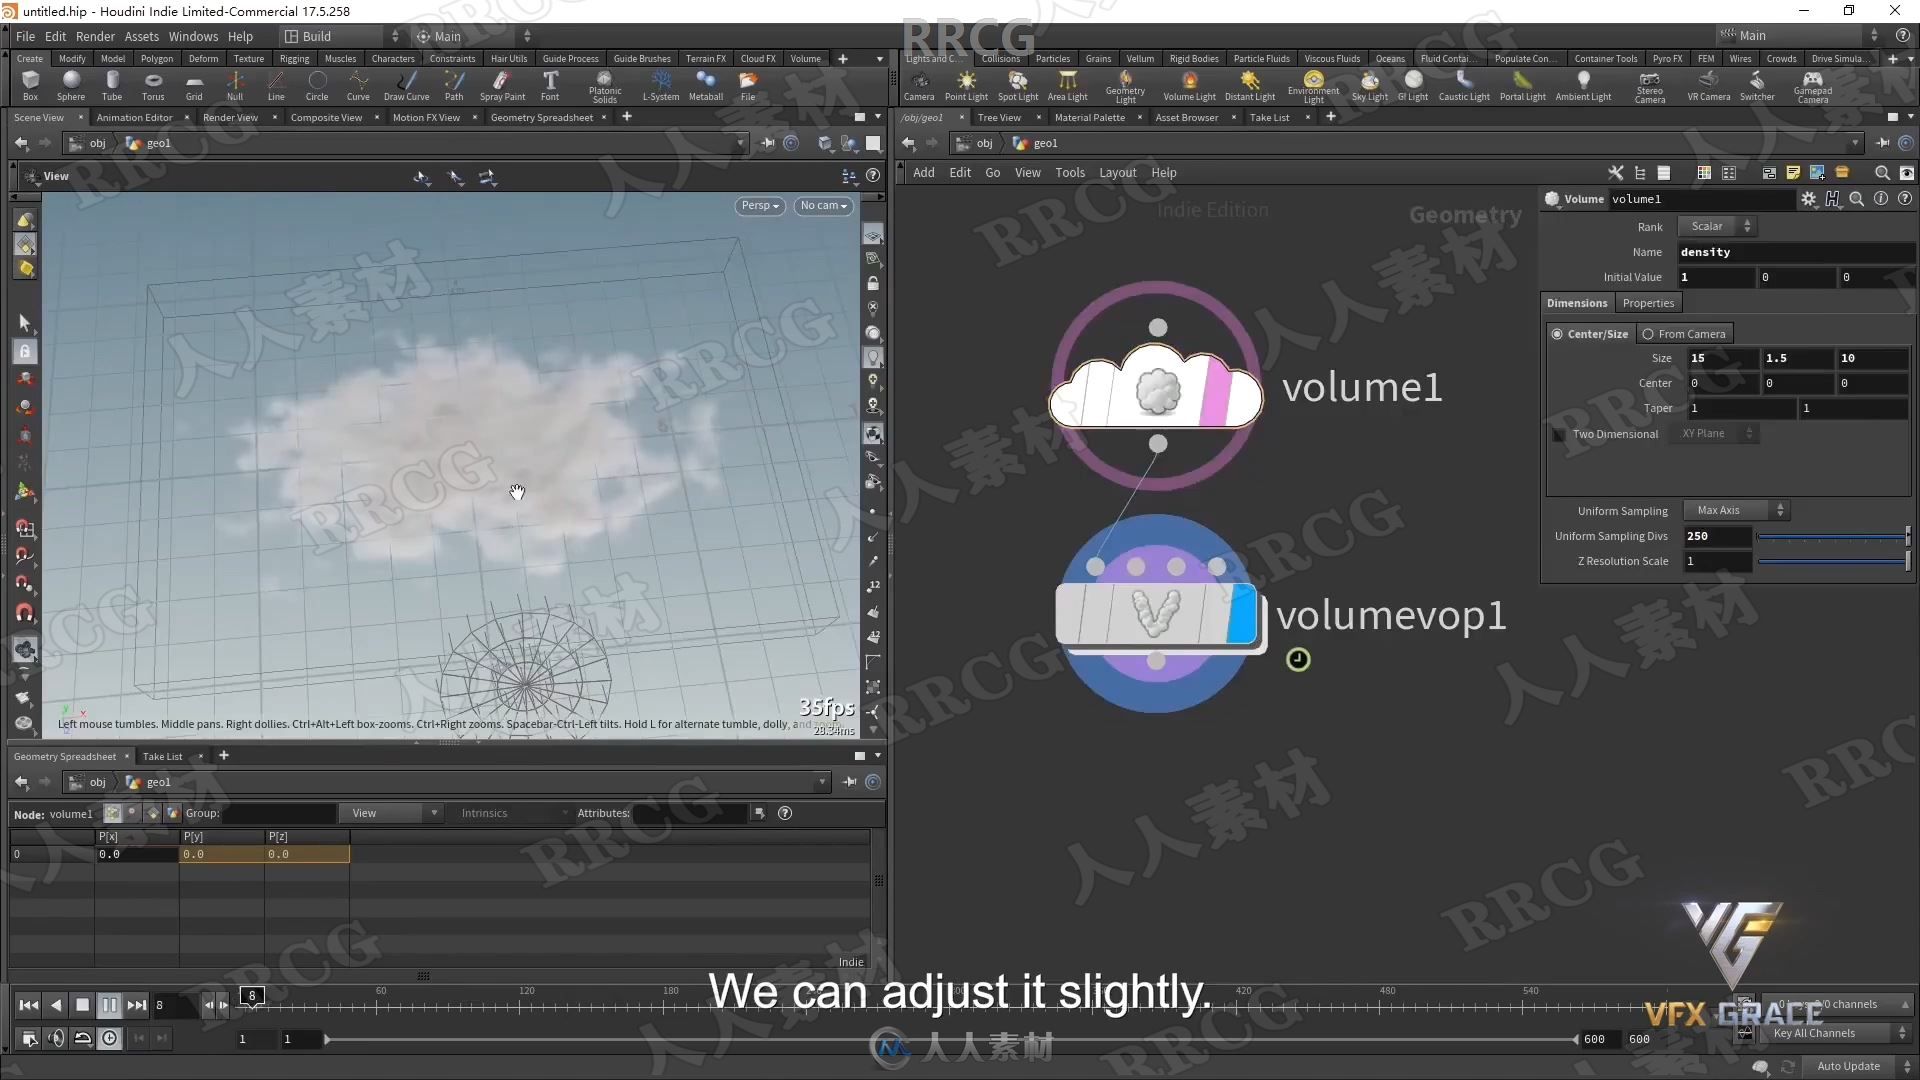Select the Sphere shelf tool
The height and width of the screenshot is (1080, 1920).
(x=71, y=85)
